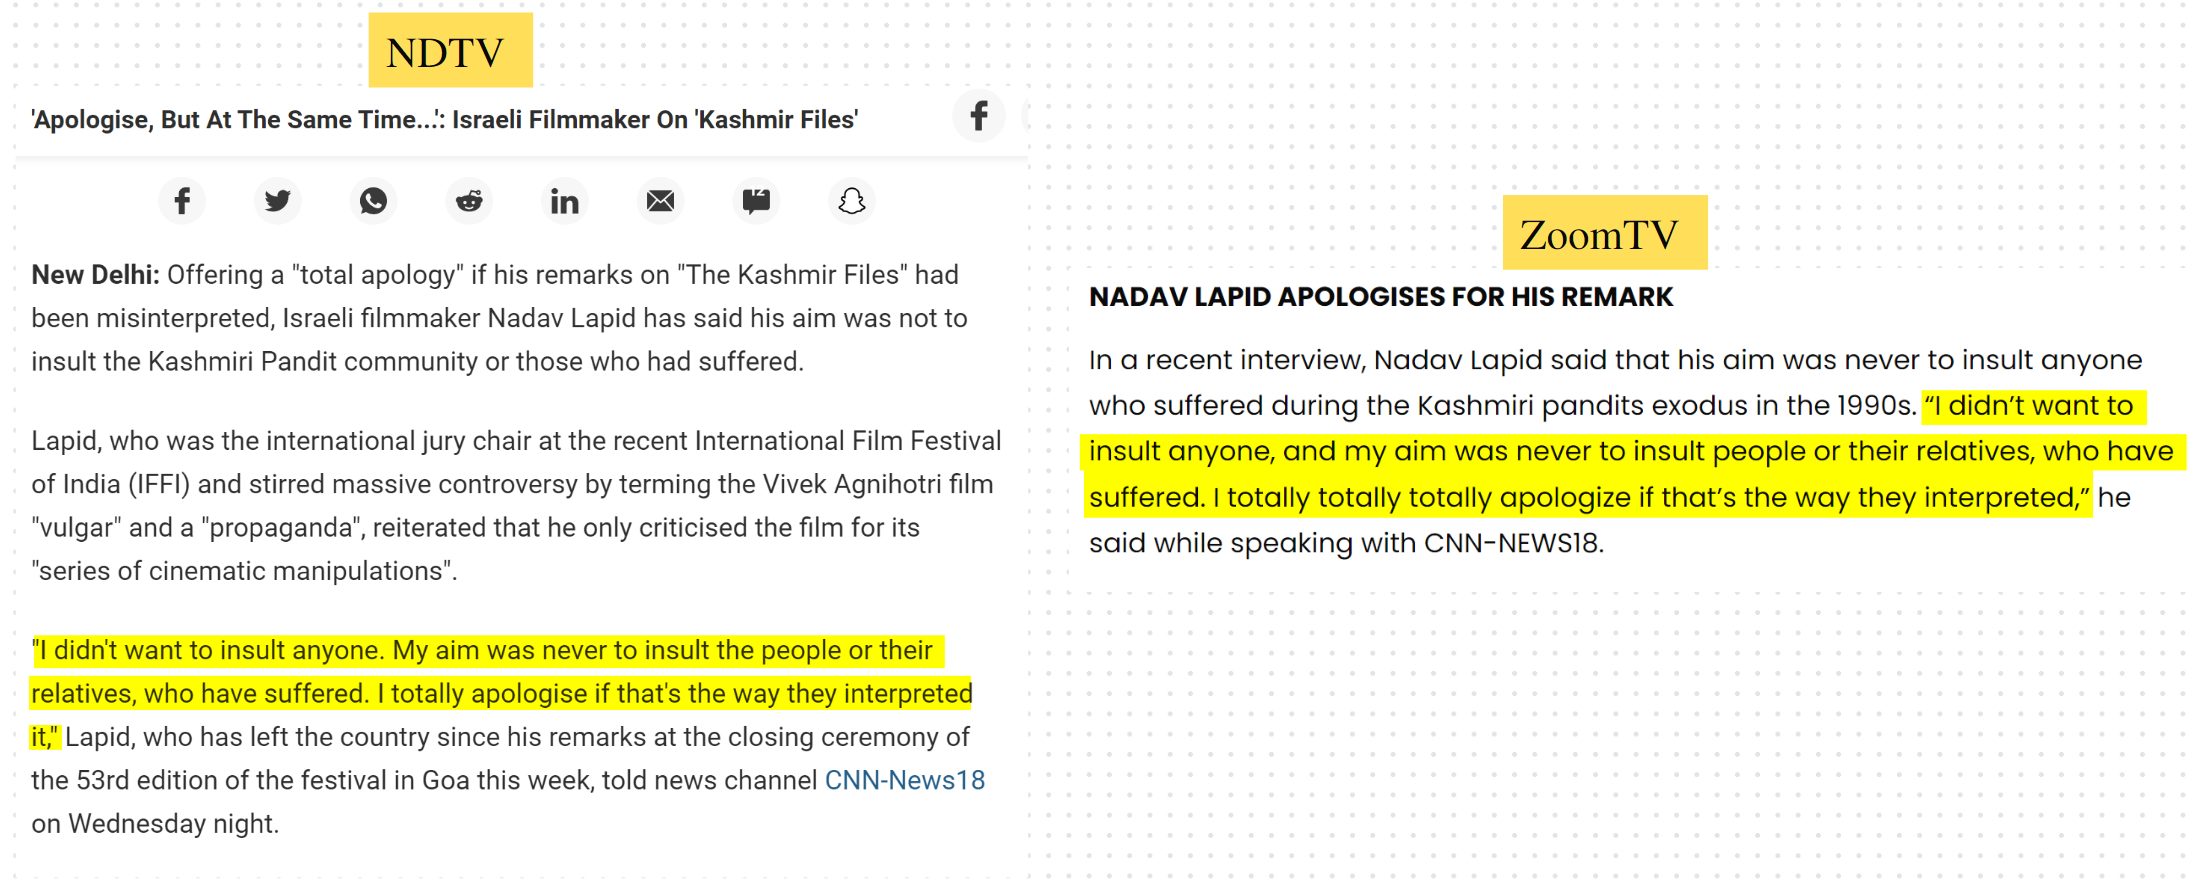Share article on Snapchat
The height and width of the screenshot is (887, 2198).
click(851, 201)
